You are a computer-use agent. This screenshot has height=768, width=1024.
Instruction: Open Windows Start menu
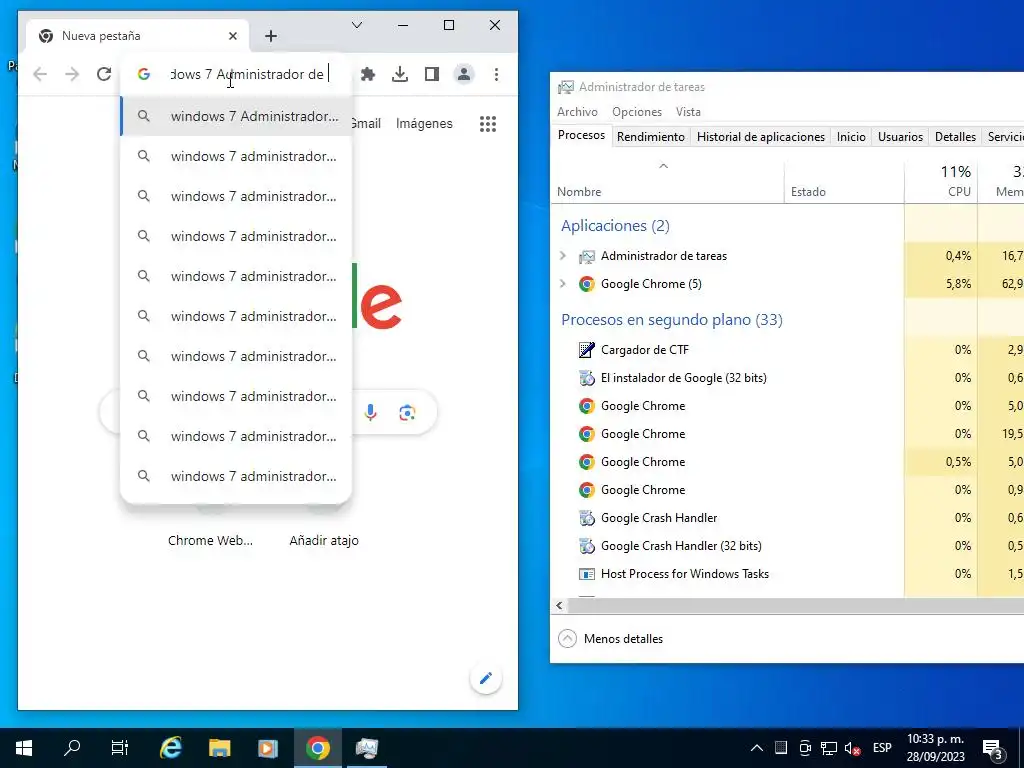[x=24, y=748]
